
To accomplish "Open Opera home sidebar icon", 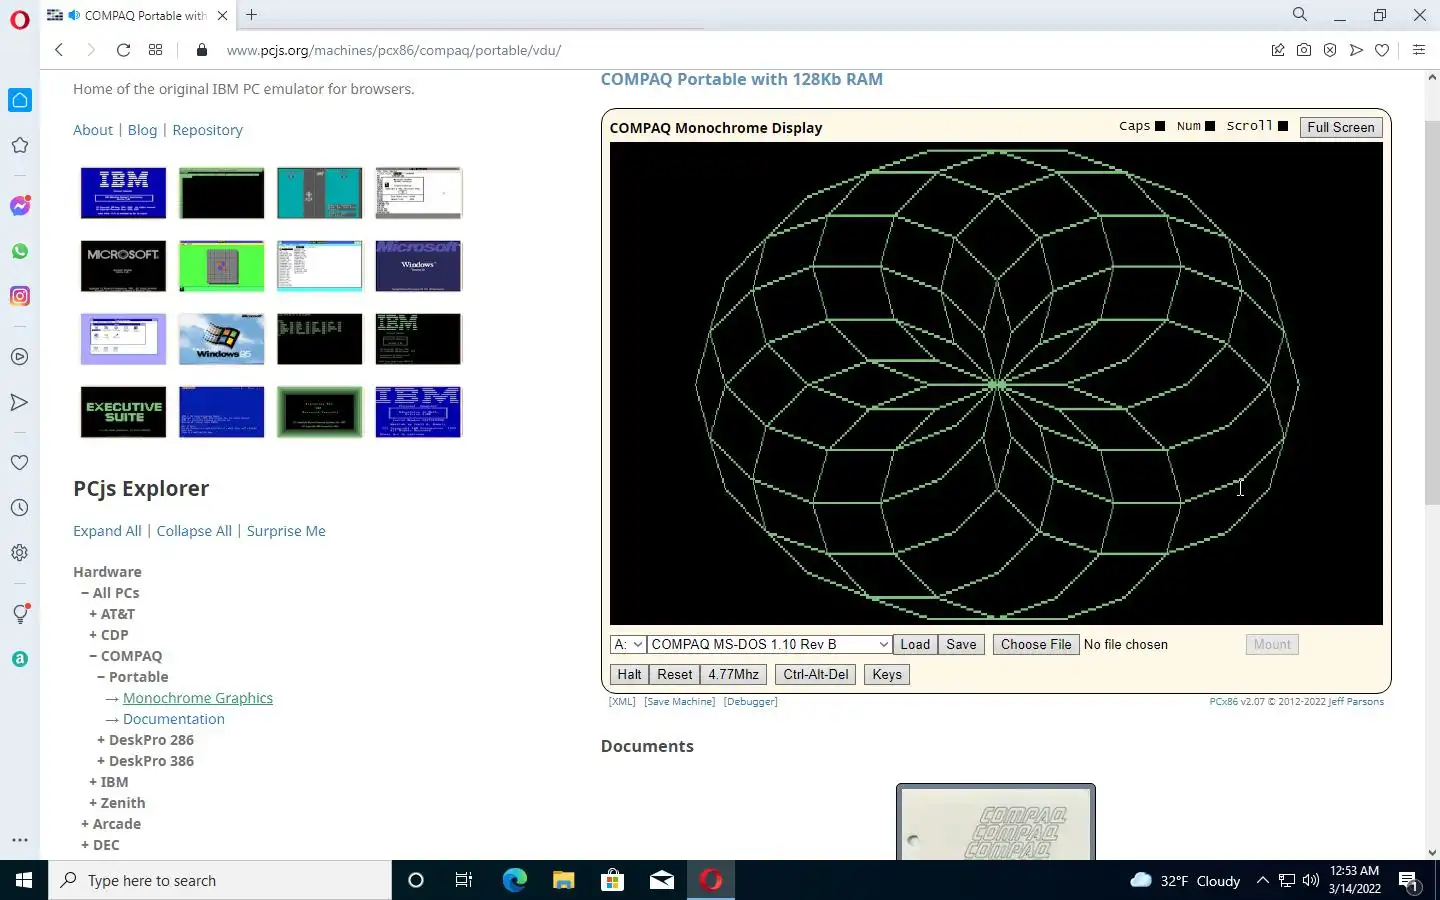I will coord(20,100).
